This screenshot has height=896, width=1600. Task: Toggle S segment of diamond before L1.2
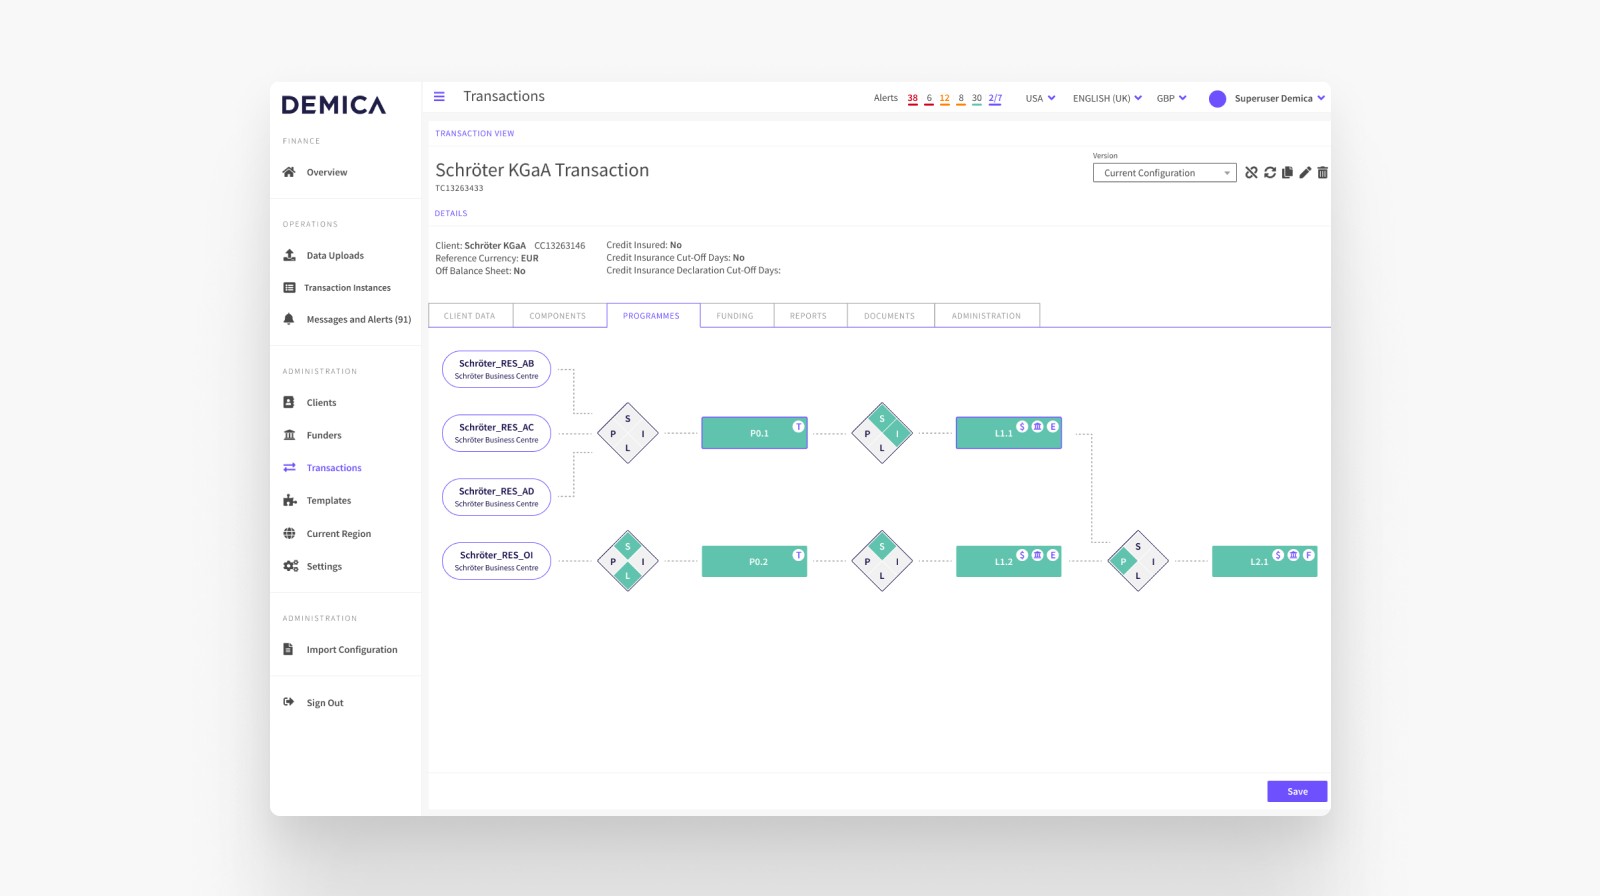[882, 547]
